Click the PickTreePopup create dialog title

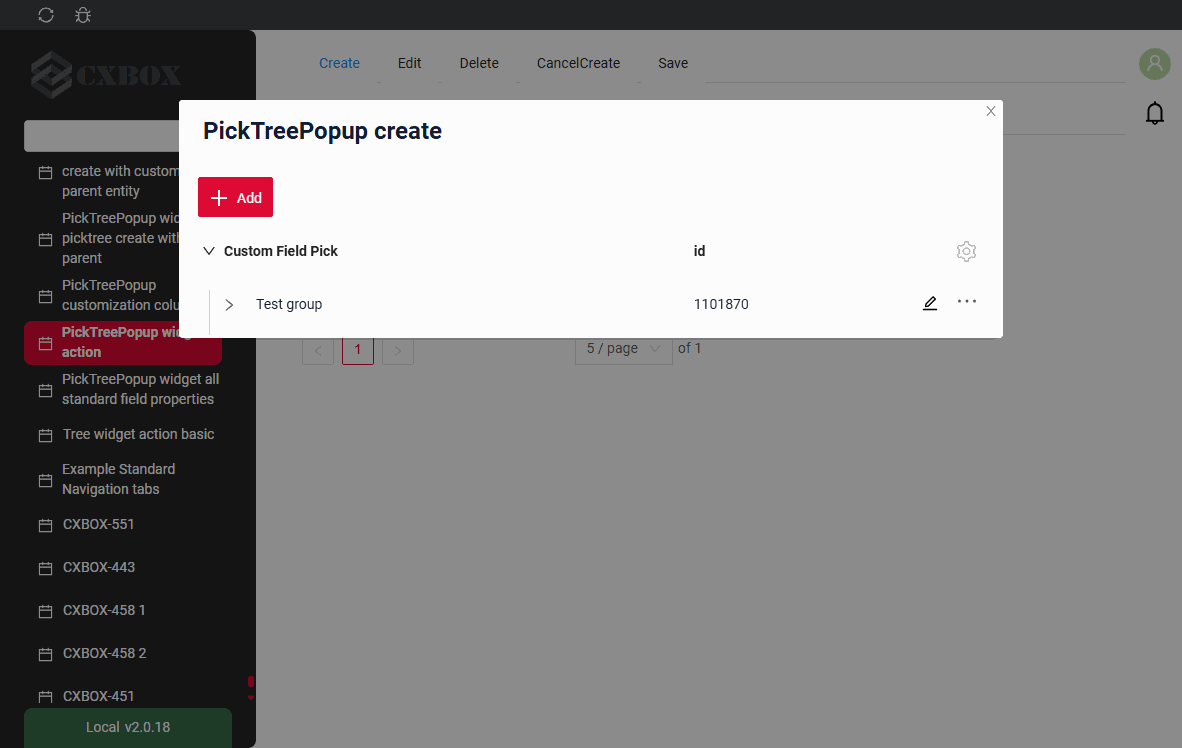(323, 131)
